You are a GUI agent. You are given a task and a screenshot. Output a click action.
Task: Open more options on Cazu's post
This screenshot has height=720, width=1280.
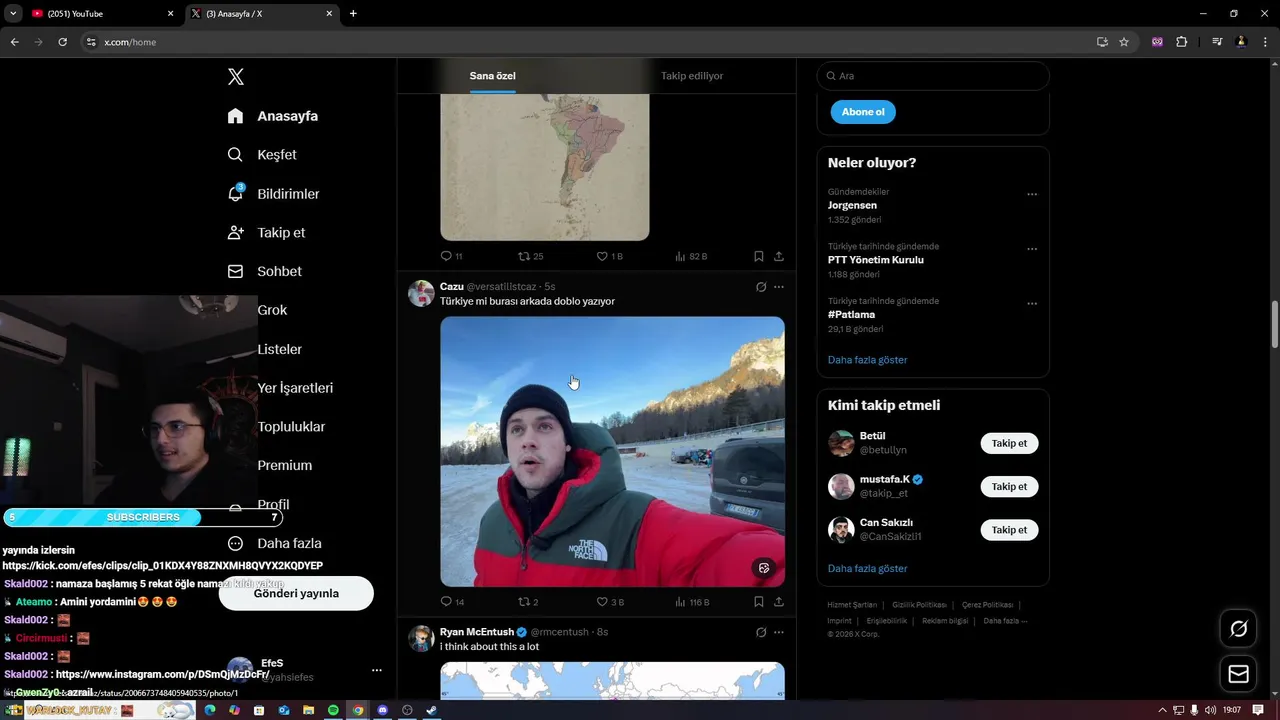click(x=779, y=287)
